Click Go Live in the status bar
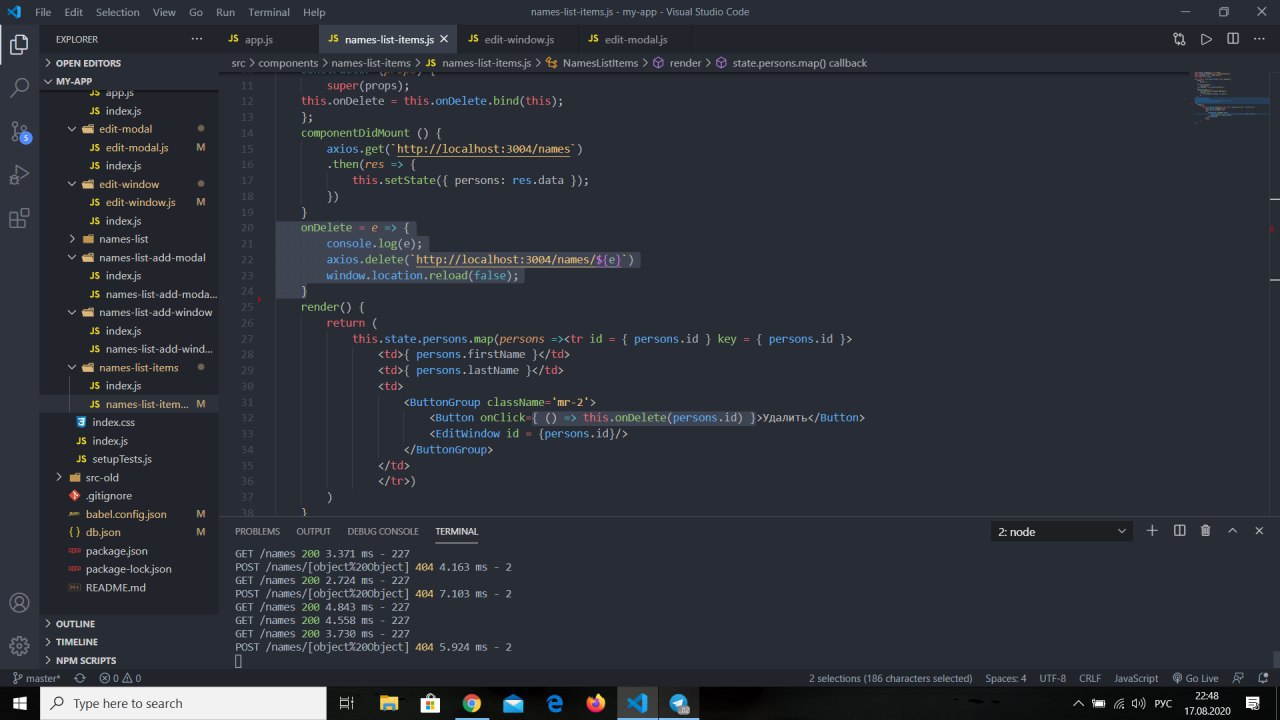 point(1194,678)
